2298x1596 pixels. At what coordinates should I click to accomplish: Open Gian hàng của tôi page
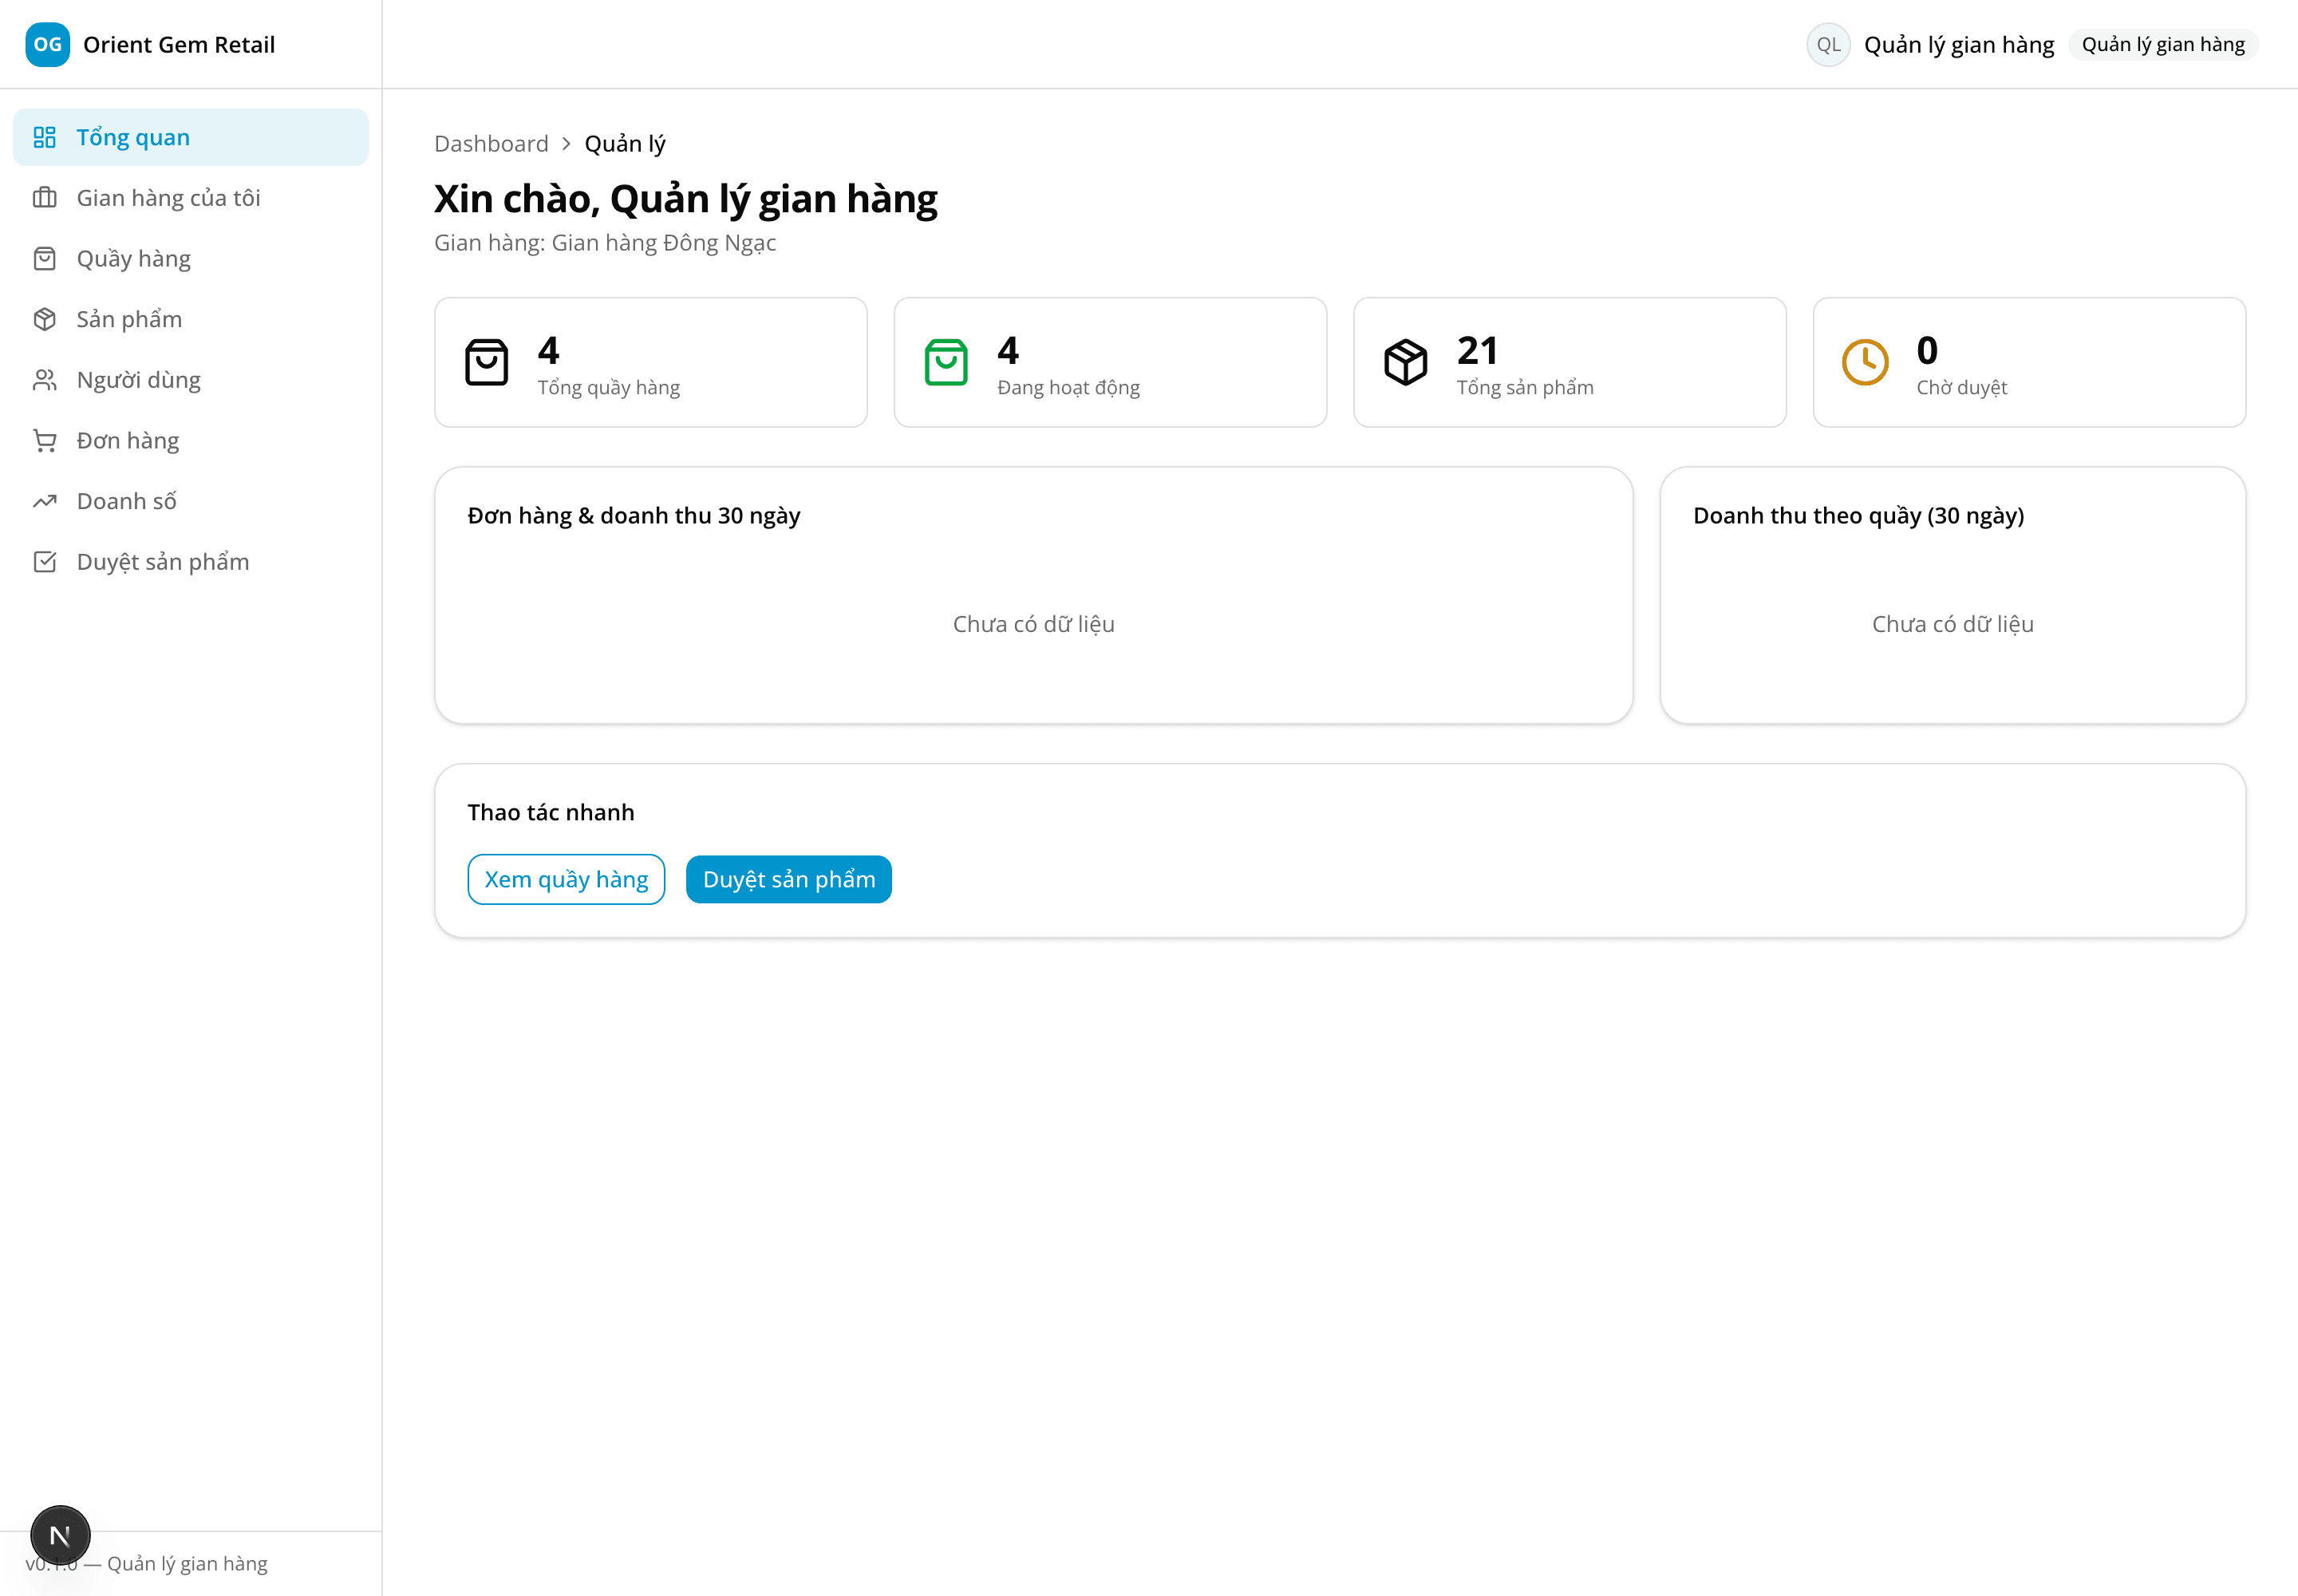[190, 198]
